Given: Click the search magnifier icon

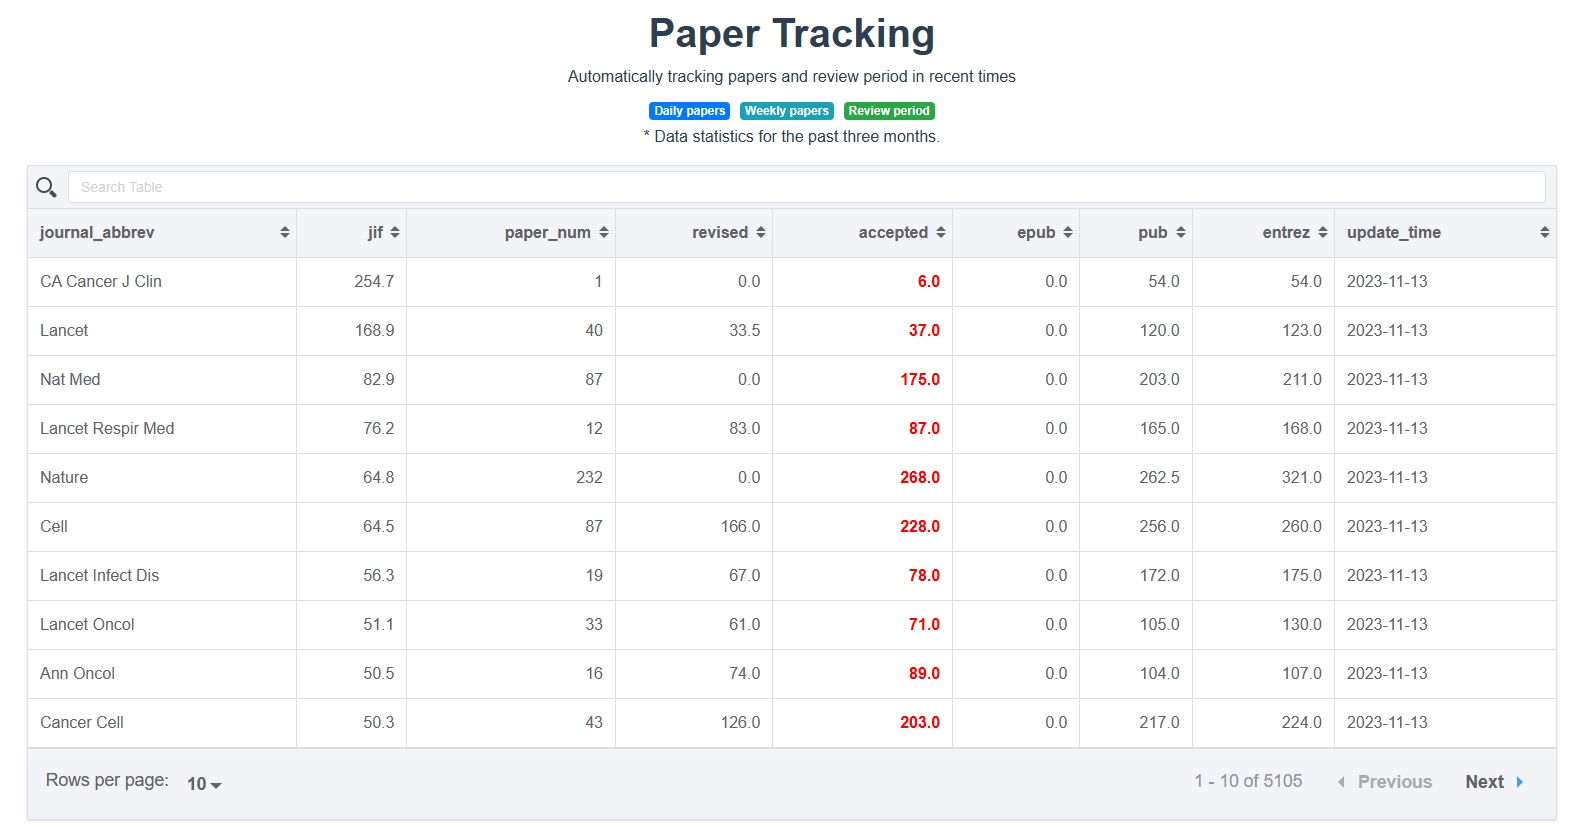Looking at the screenshot, I should pos(46,187).
